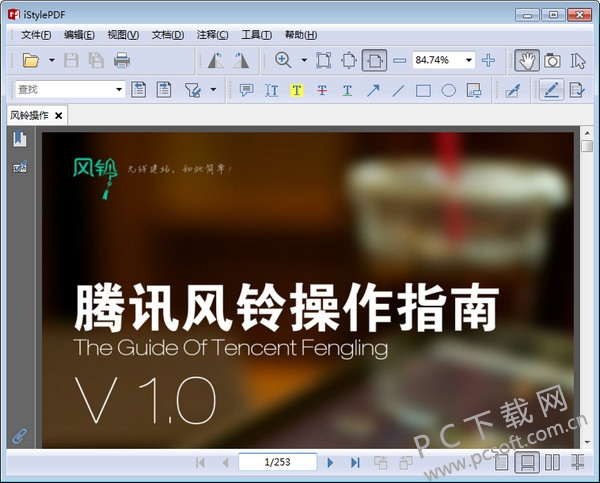
Task: Toggle the annotation editing pencil mode
Action: pos(551,90)
